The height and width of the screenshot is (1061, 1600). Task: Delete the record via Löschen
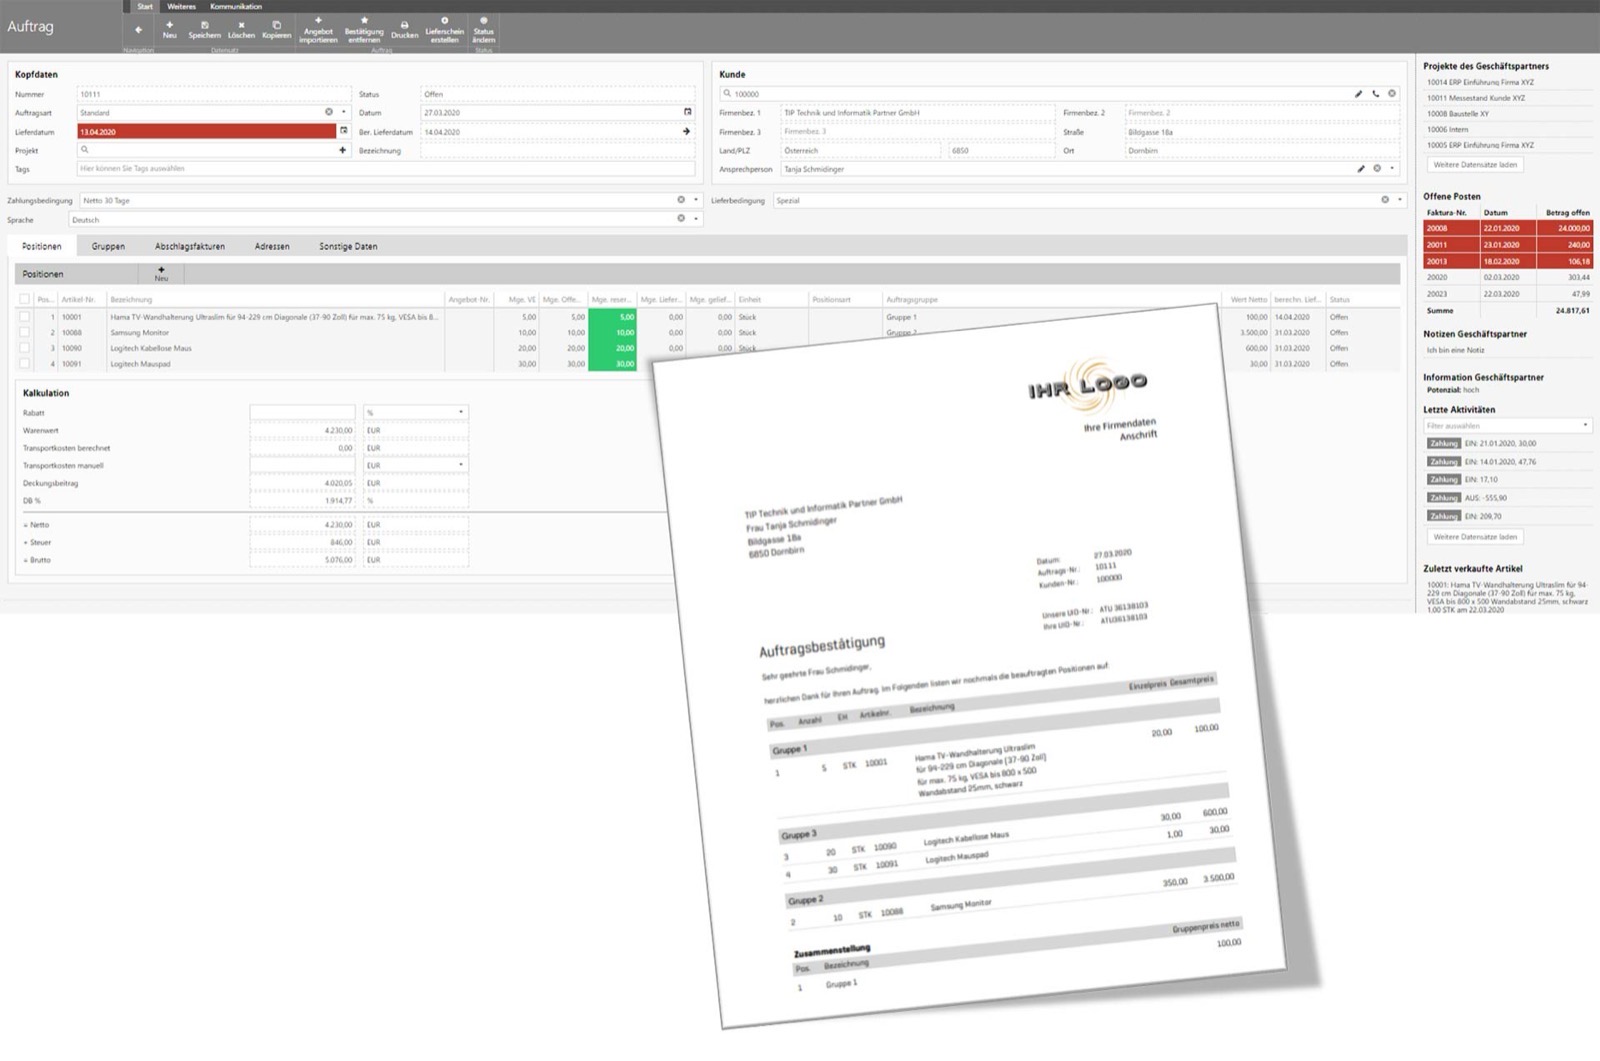coord(241,29)
